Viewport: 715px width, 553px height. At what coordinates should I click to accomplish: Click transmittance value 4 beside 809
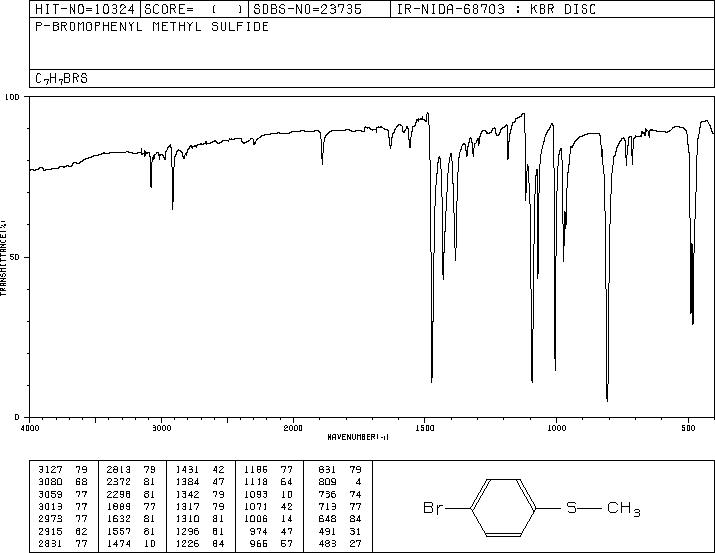[358, 482]
